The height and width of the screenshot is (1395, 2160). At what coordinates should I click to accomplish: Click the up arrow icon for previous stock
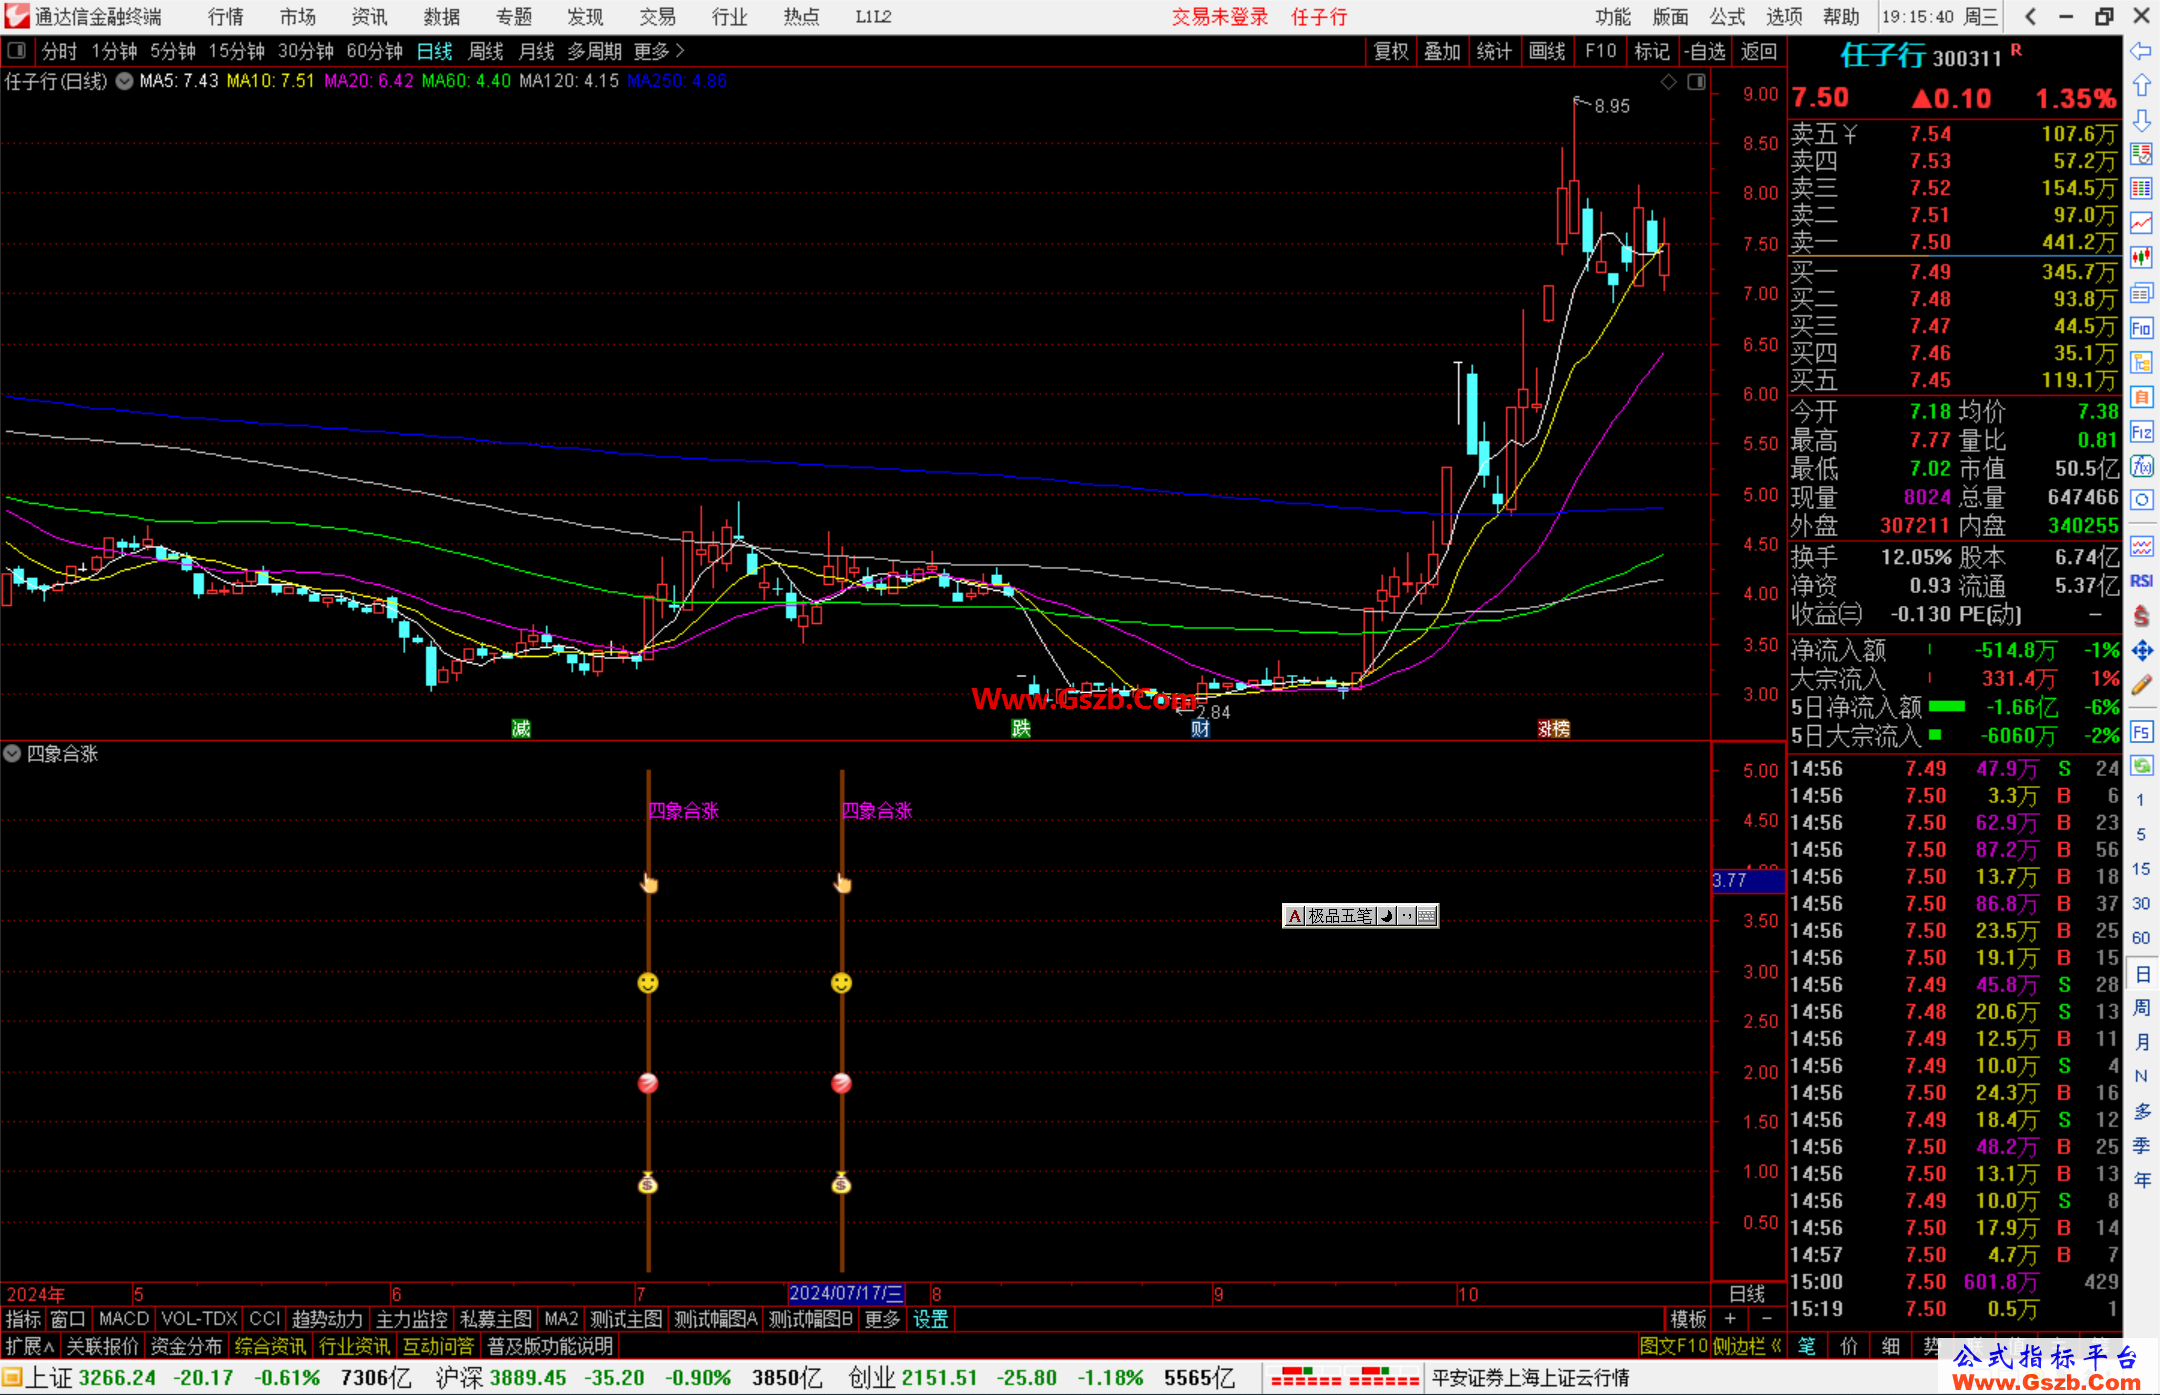pos(2141,86)
